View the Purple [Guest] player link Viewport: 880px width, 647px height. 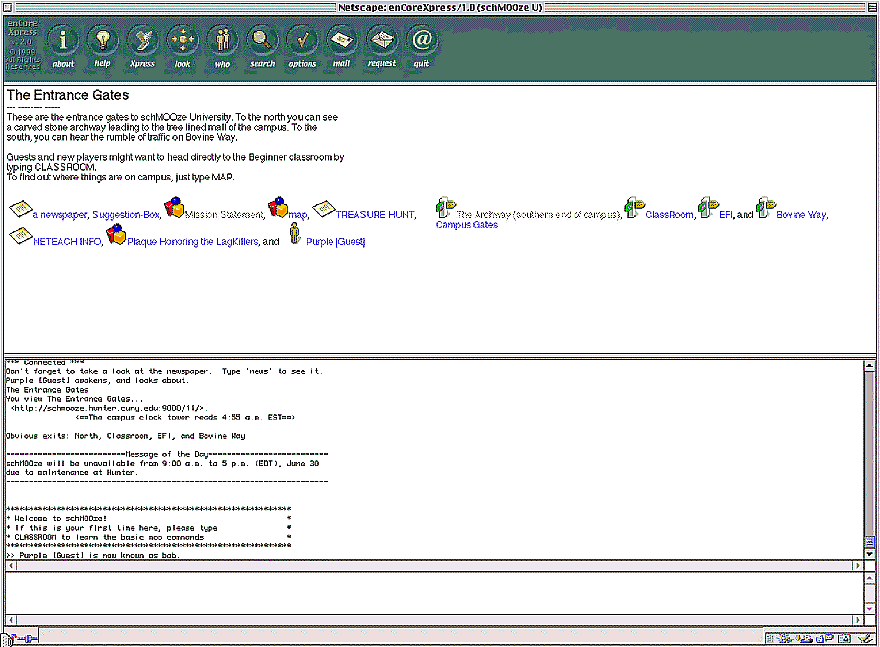(x=336, y=242)
